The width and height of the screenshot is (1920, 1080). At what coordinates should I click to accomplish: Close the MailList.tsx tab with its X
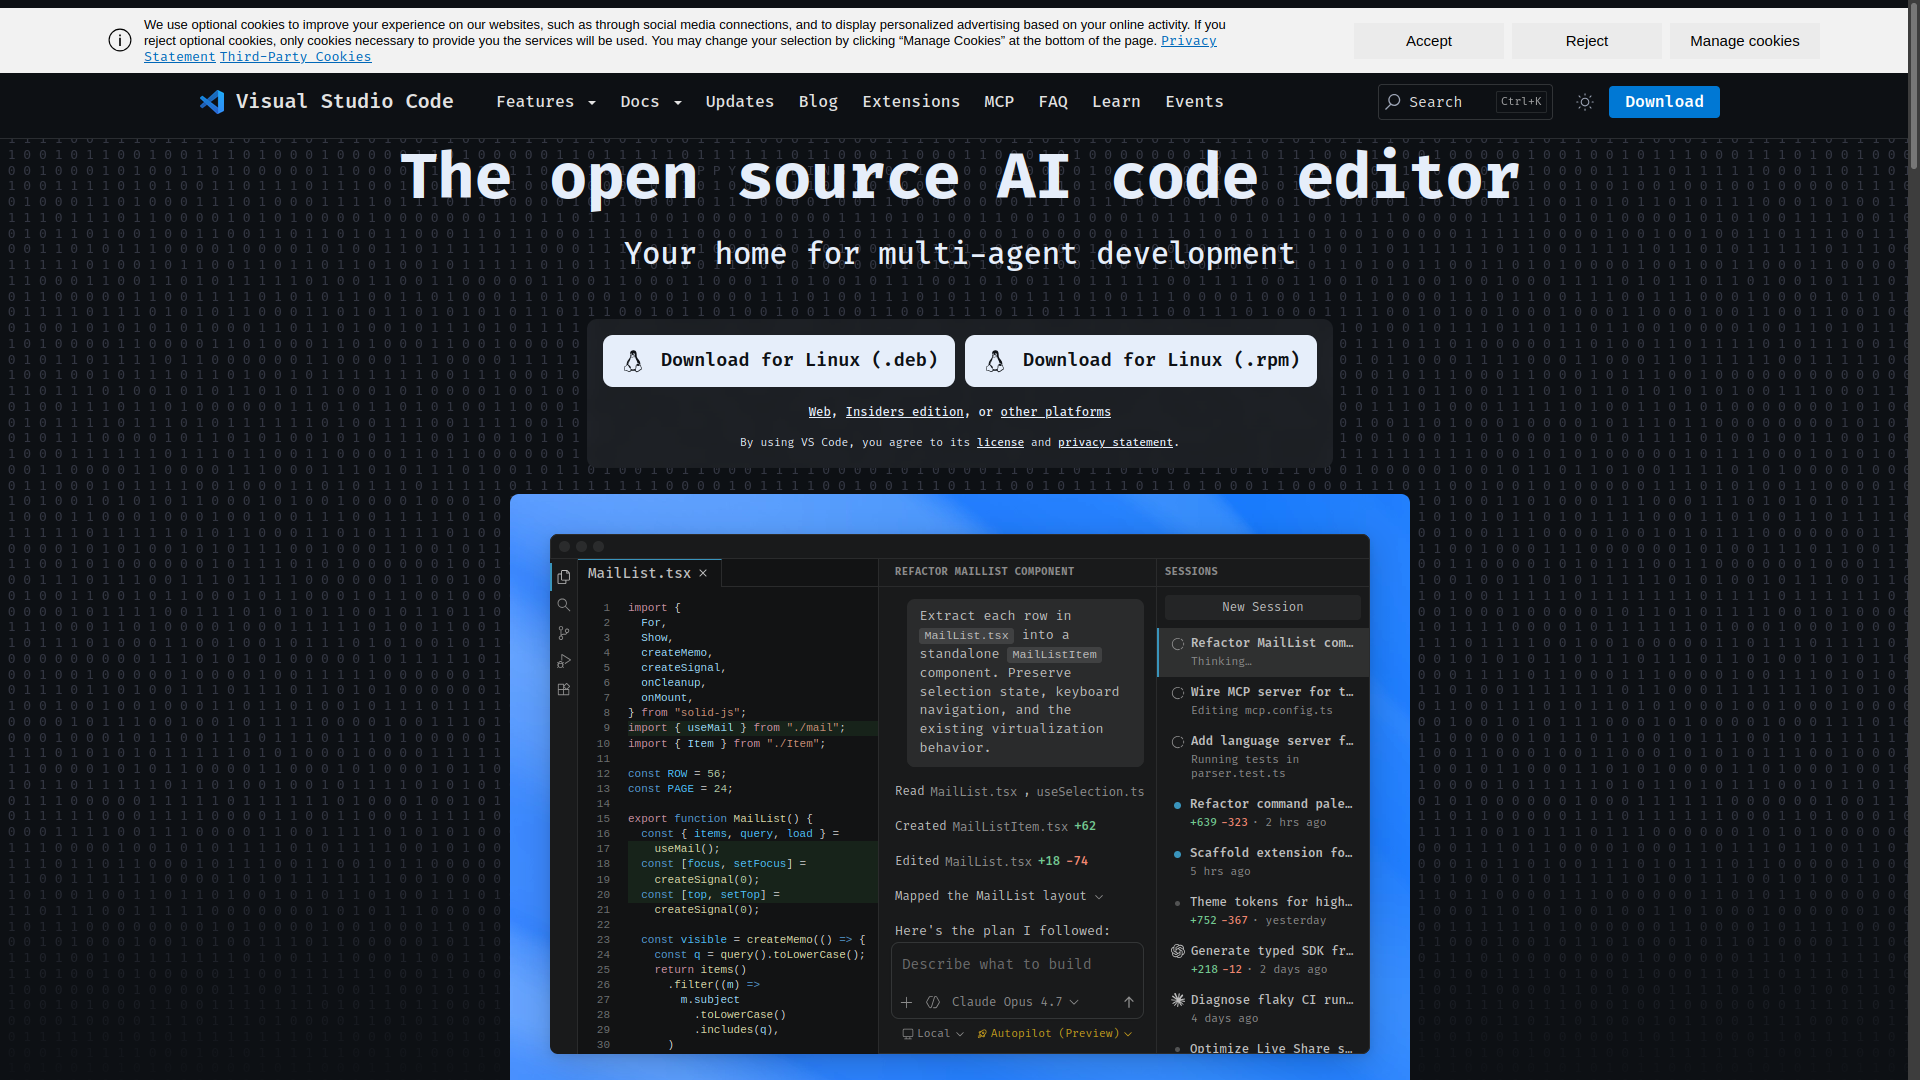[x=703, y=573]
